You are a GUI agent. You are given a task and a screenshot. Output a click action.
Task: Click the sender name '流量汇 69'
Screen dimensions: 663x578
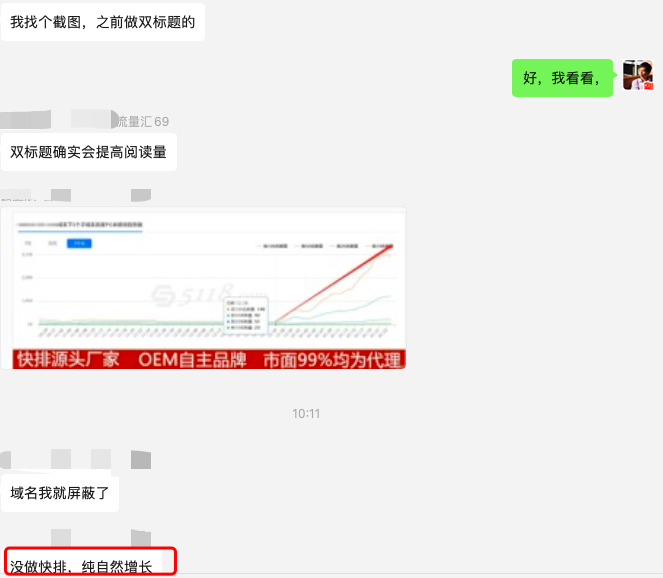coord(143,121)
